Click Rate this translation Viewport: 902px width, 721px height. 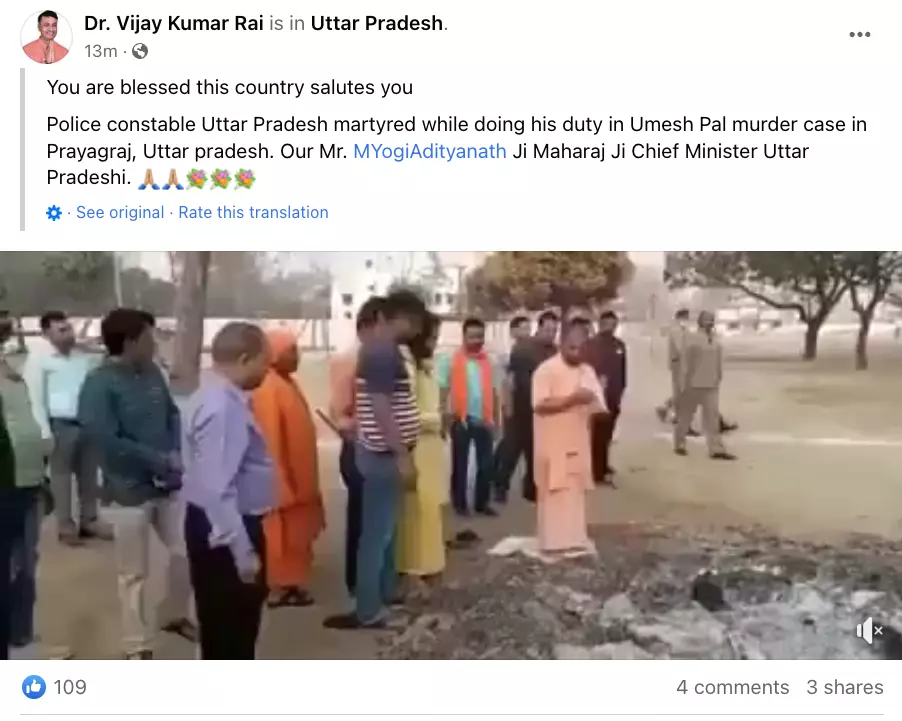click(253, 212)
